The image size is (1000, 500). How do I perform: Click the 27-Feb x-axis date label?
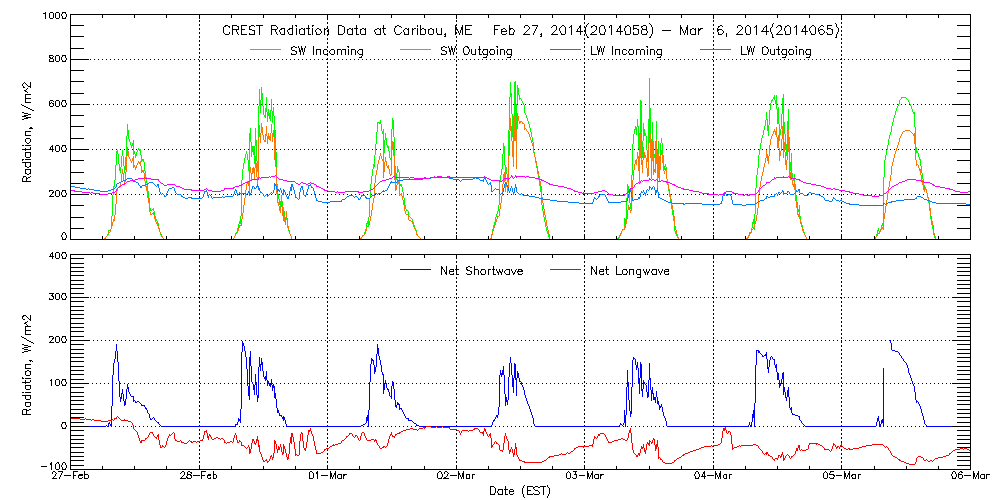point(72,476)
